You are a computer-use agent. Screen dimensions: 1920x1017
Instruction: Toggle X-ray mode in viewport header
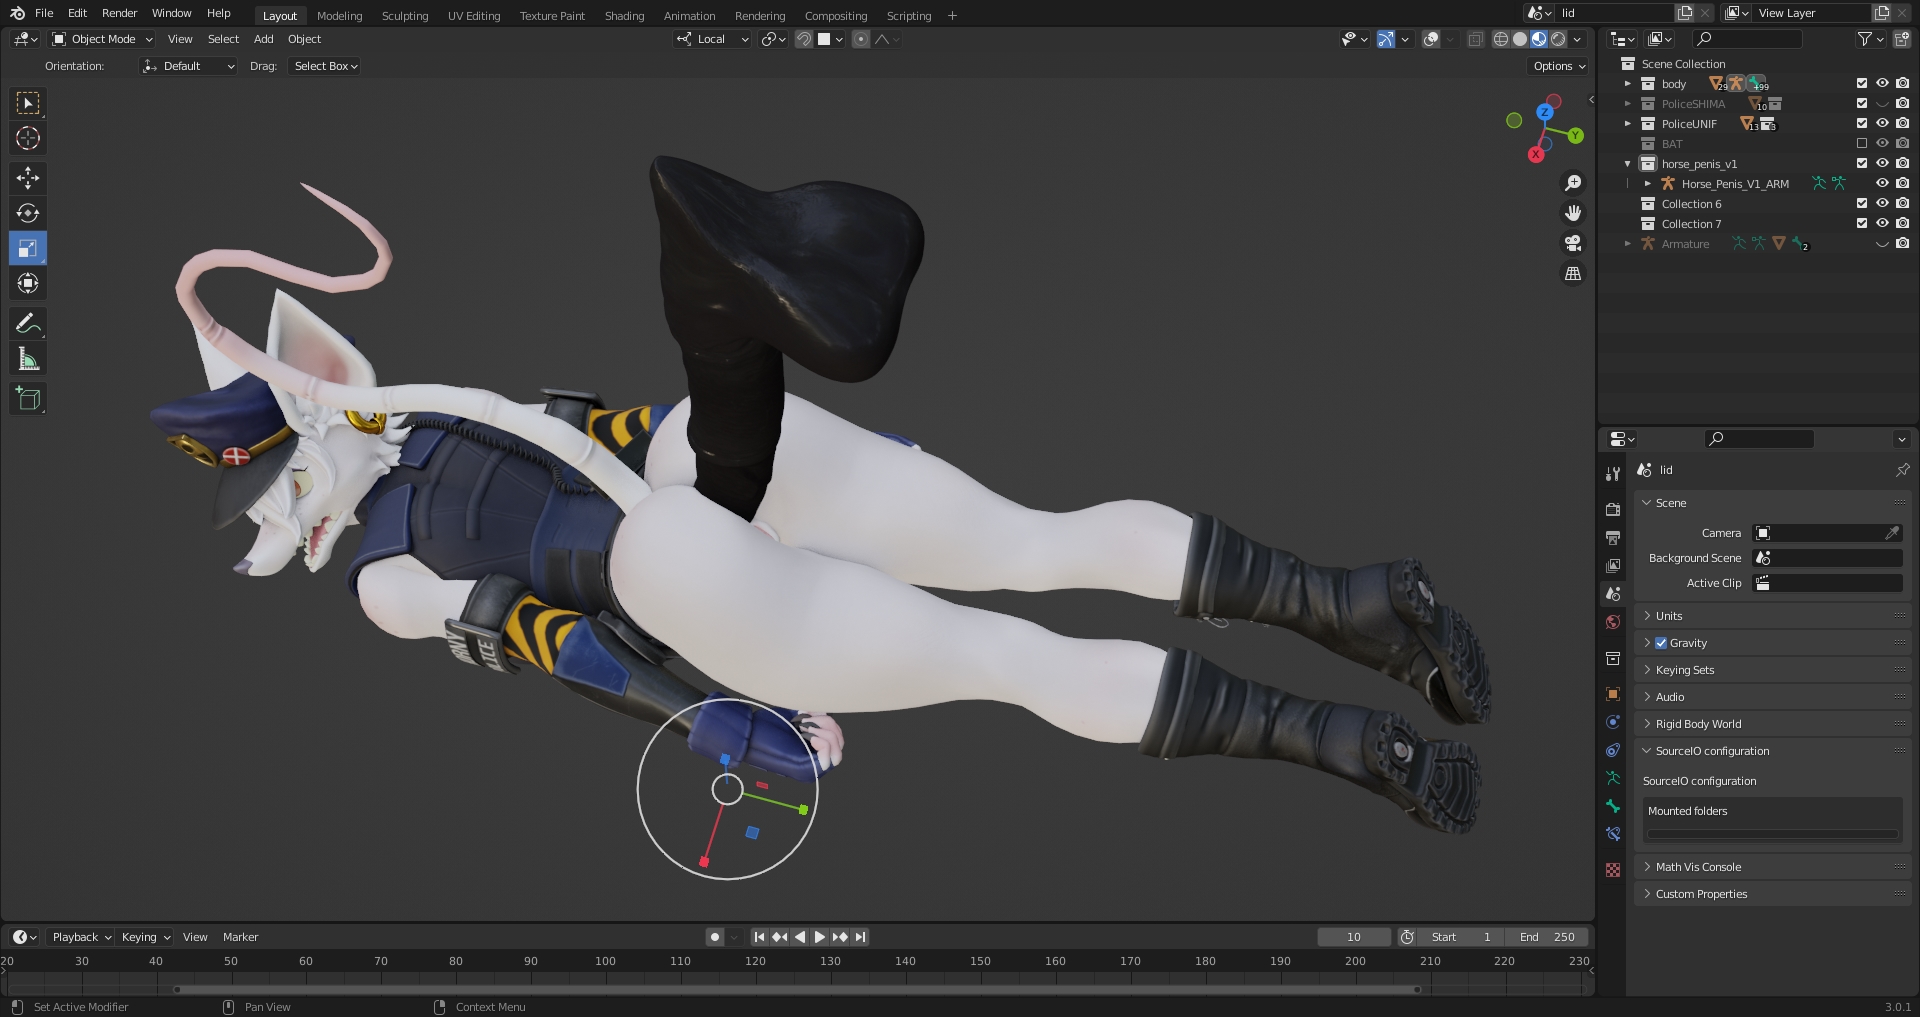(1475, 39)
